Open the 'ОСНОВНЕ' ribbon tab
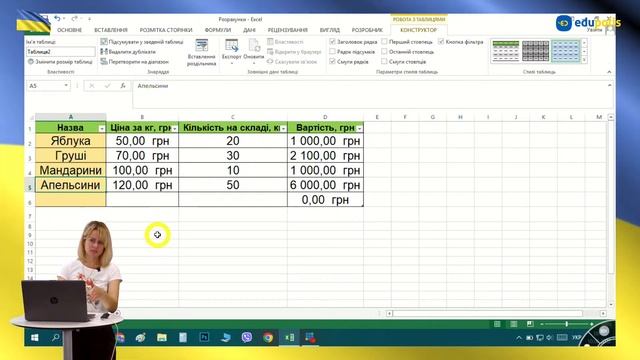Image resolution: width=640 pixels, height=360 pixels. tap(69, 30)
